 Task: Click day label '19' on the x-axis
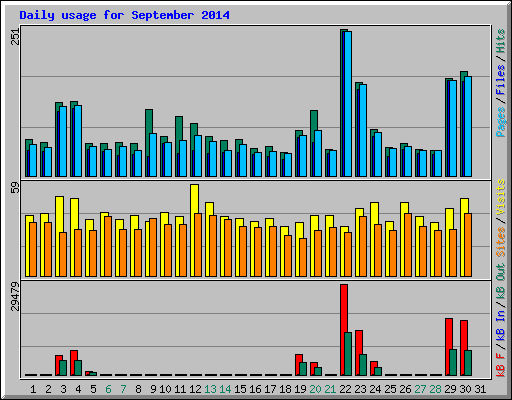click(x=300, y=389)
